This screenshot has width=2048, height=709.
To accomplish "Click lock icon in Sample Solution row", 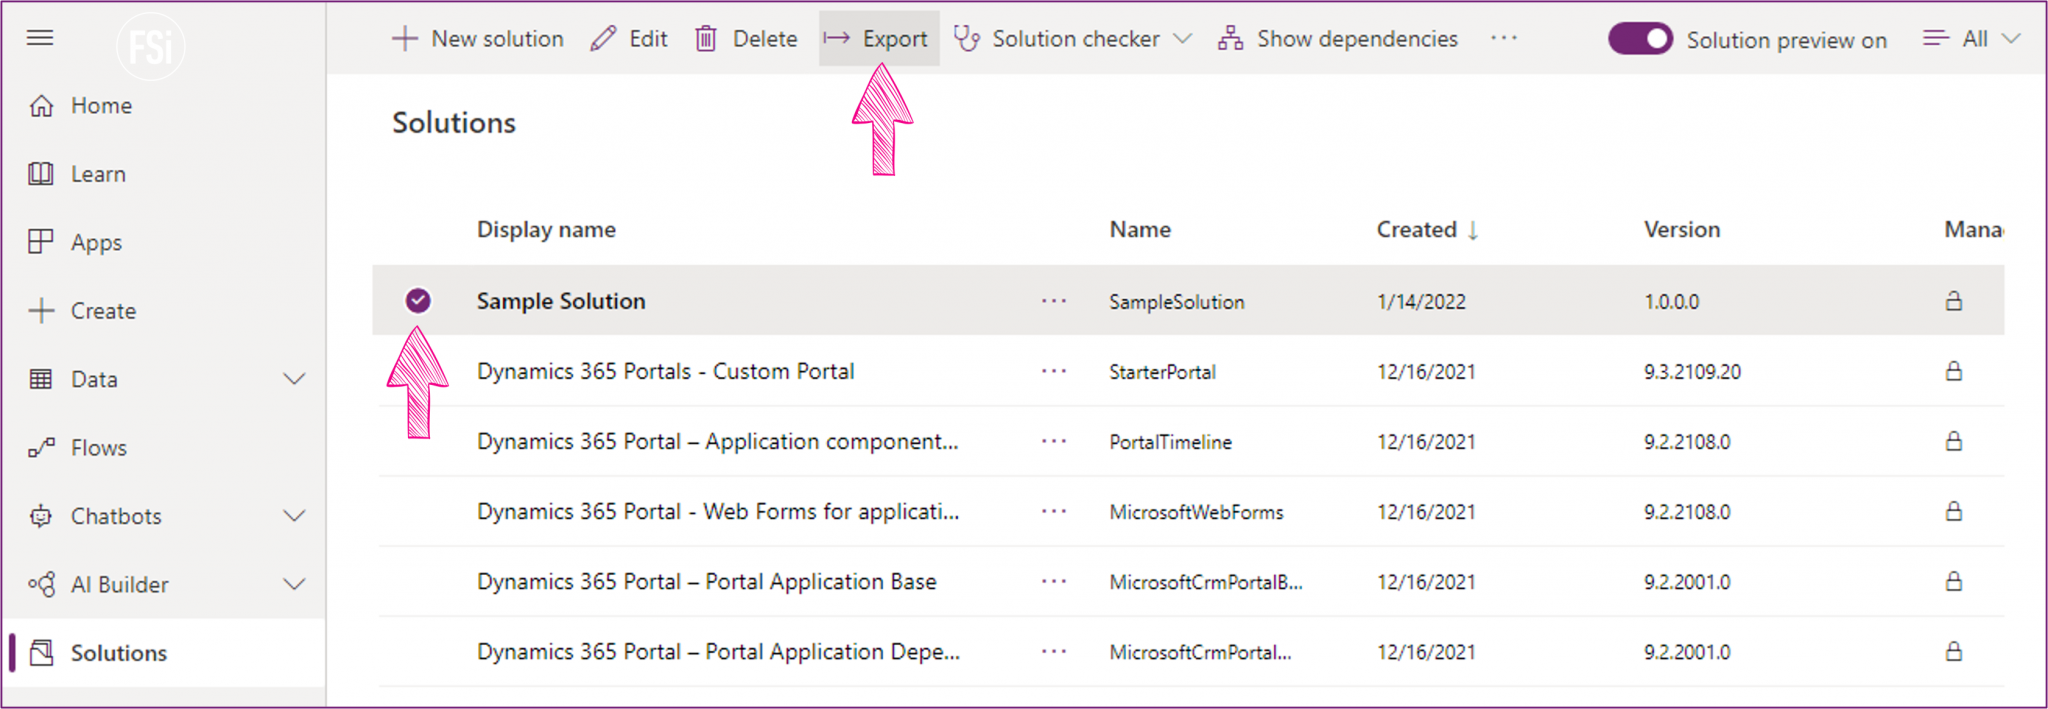I will 1954,301.
